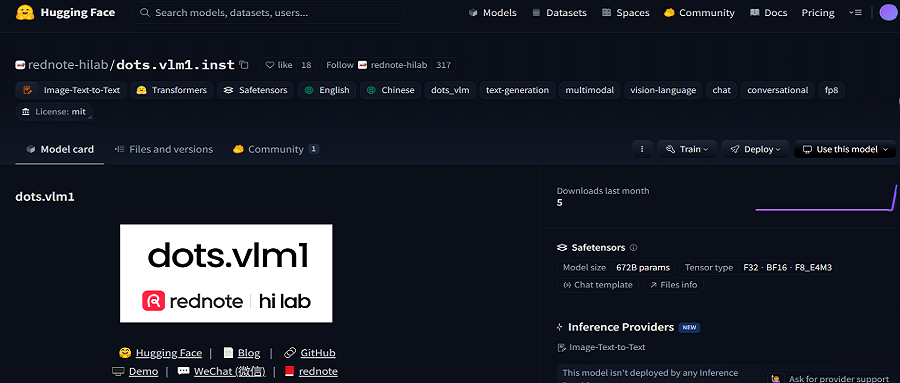This screenshot has width=900, height=383.
Task: Click the Chat template button
Action: [598, 285]
